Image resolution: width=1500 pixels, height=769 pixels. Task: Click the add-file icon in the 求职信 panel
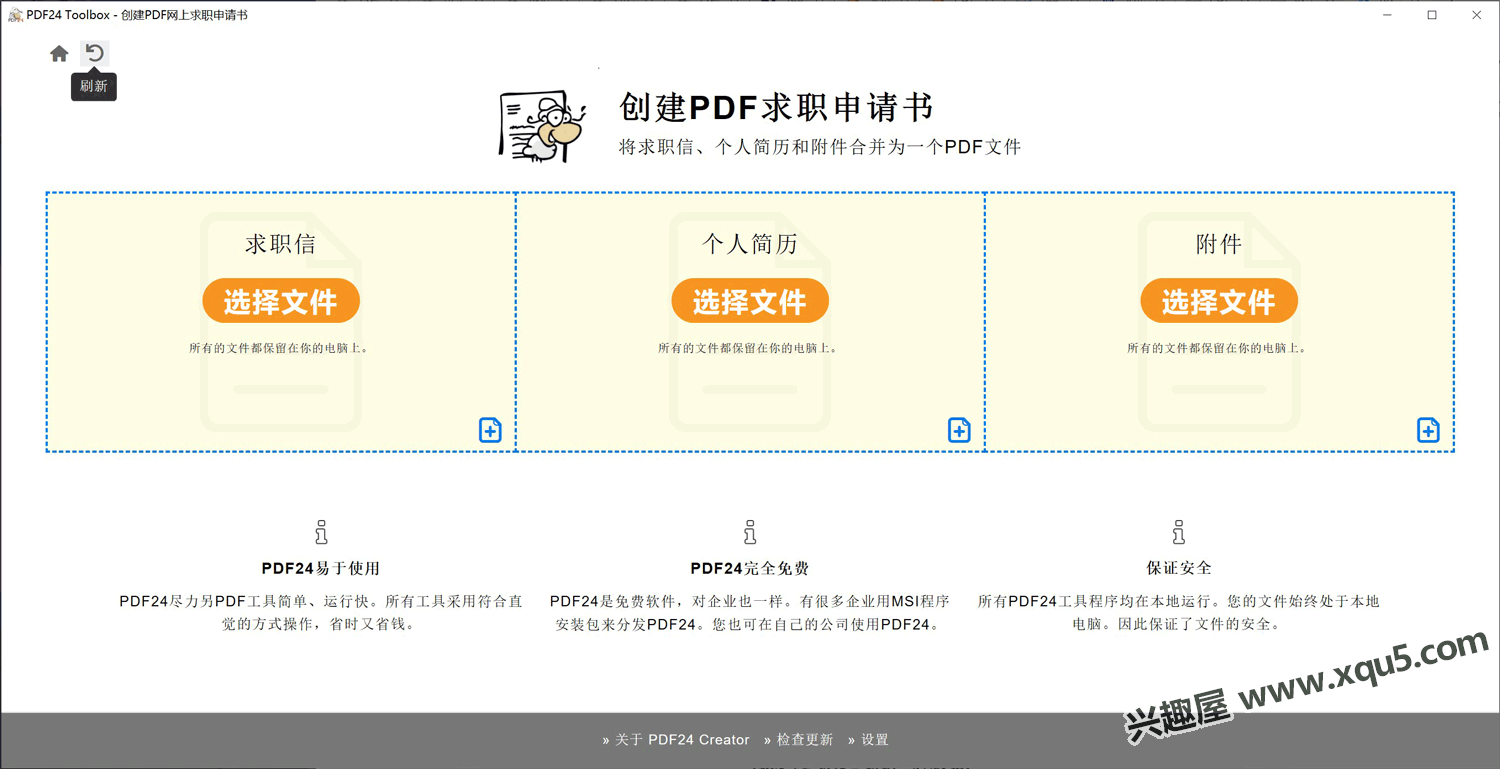(x=490, y=430)
